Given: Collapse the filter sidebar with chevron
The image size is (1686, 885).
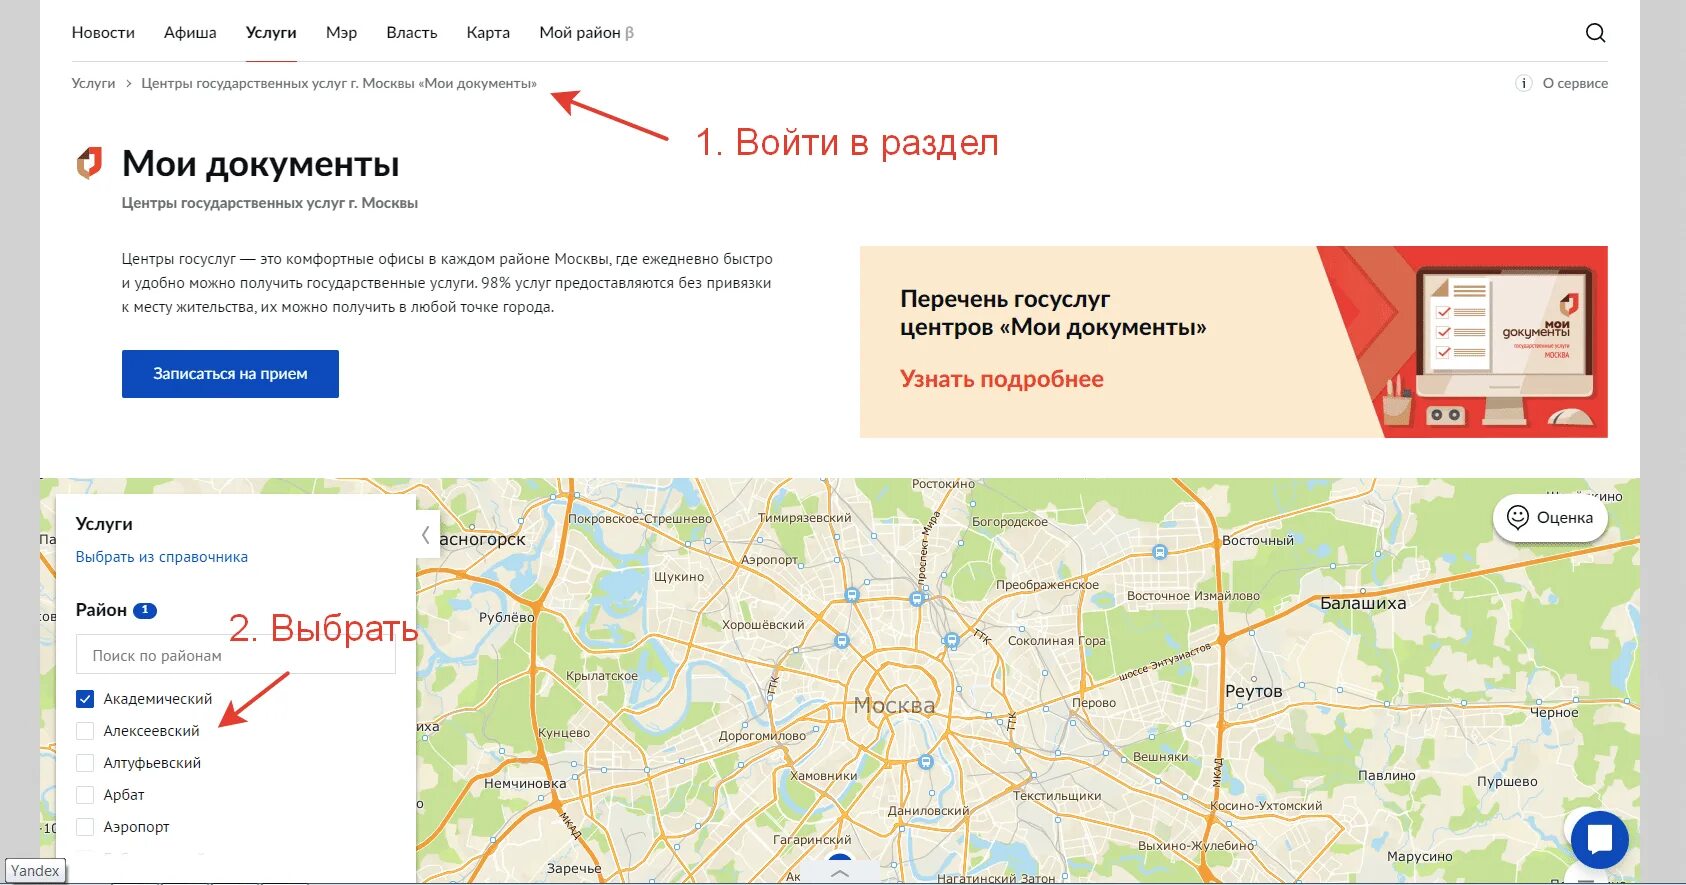Looking at the screenshot, I should pyautogui.click(x=426, y=536).
